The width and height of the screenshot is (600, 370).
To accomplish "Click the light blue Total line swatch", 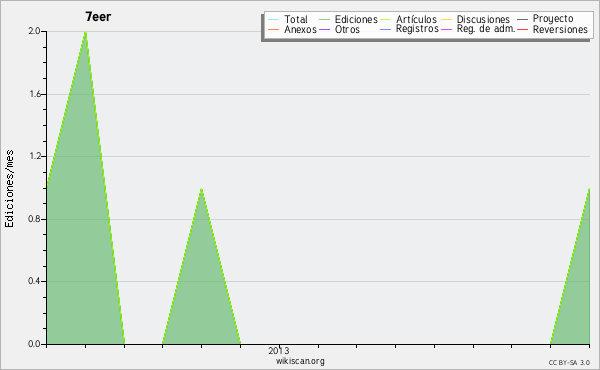I will click(274, 19).
